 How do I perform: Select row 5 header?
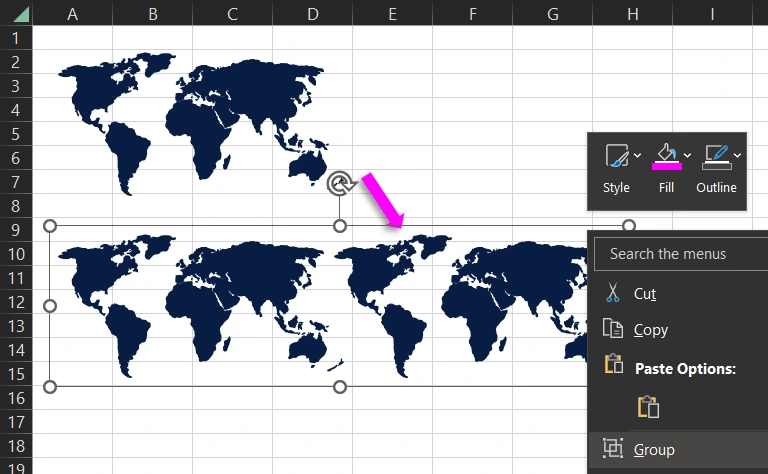click(16, 134)
